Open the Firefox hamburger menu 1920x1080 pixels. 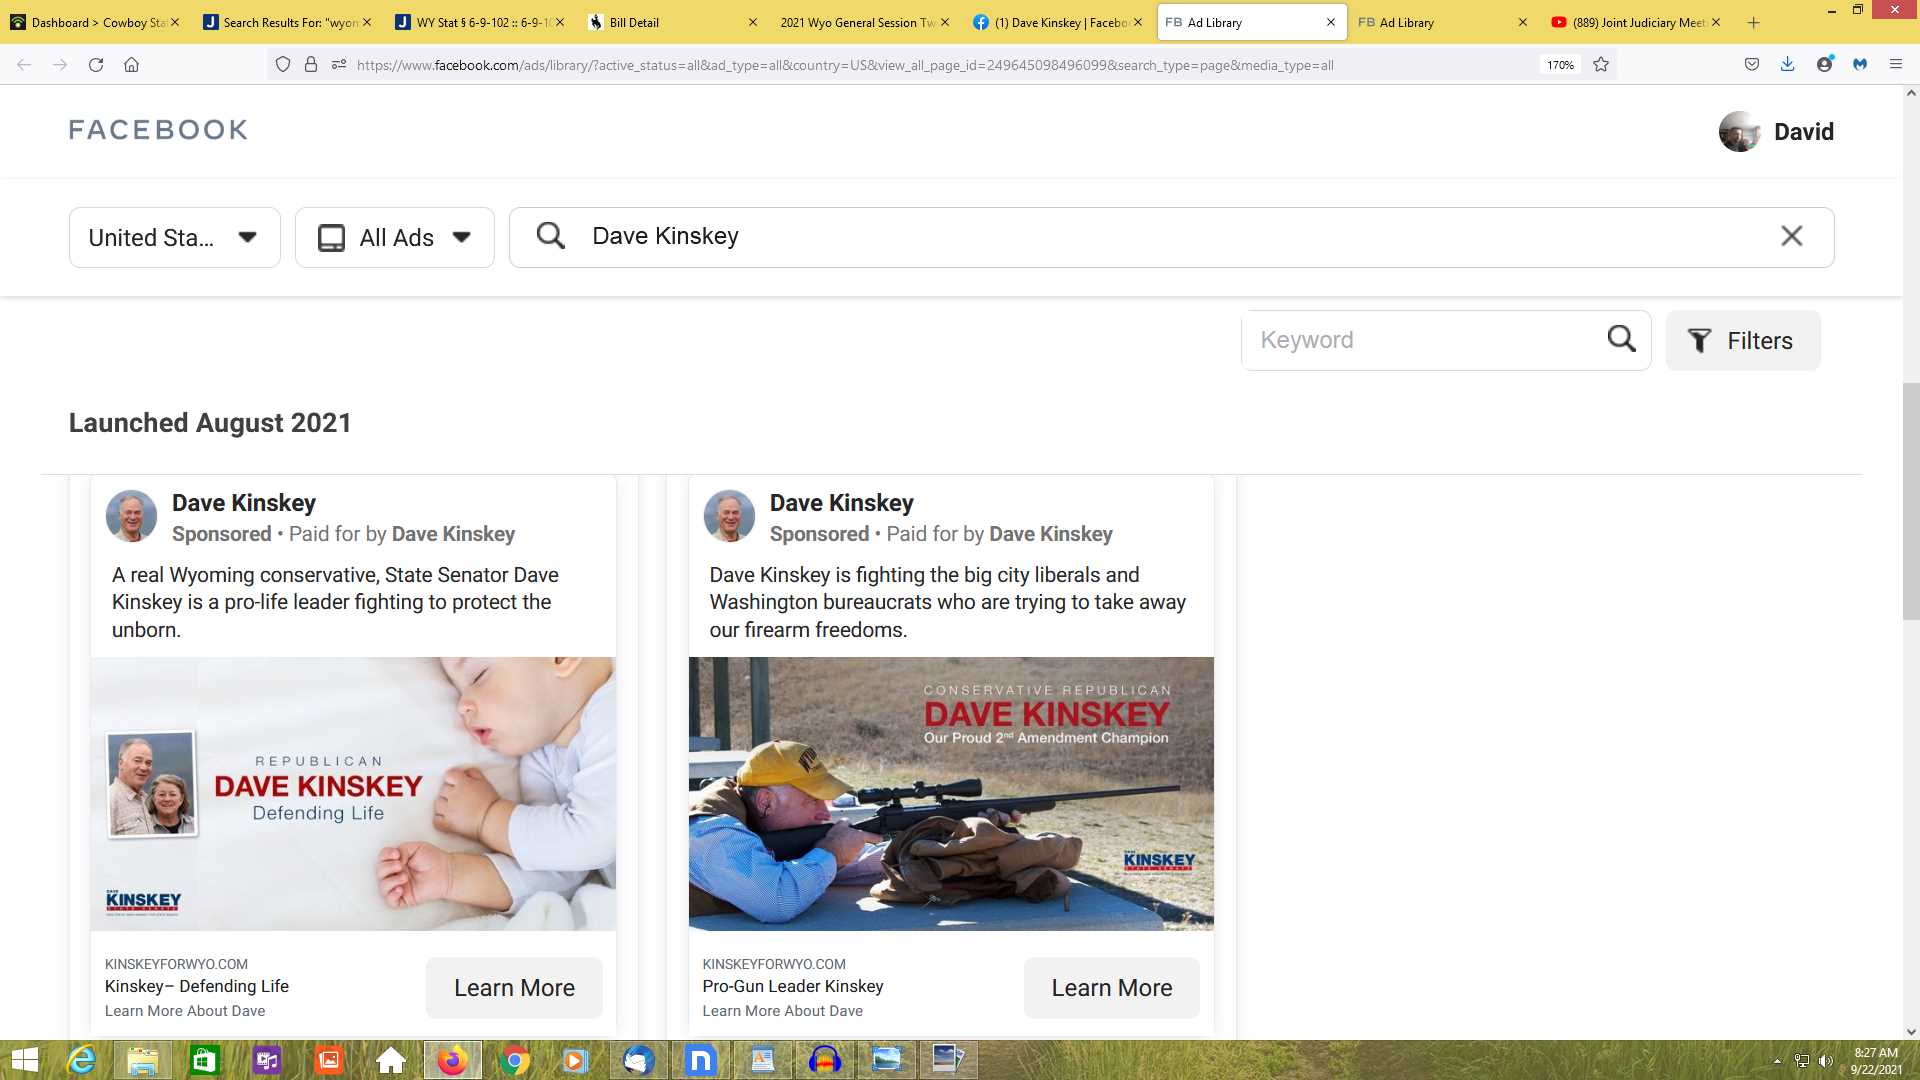pos(1895,65)
